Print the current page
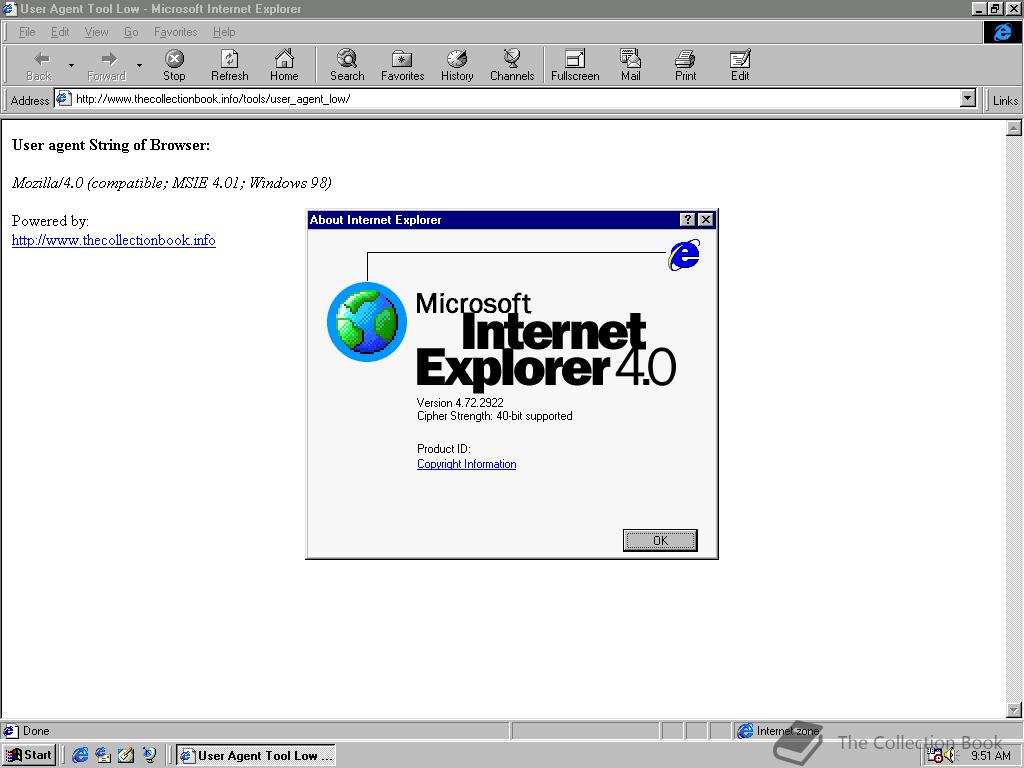 685,66
